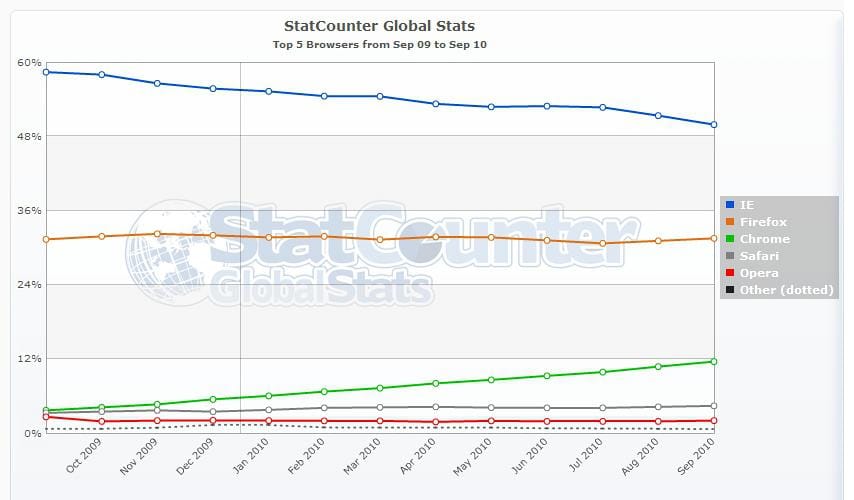
Task: Select the Opera label in the legend
Action: [760, 273]
